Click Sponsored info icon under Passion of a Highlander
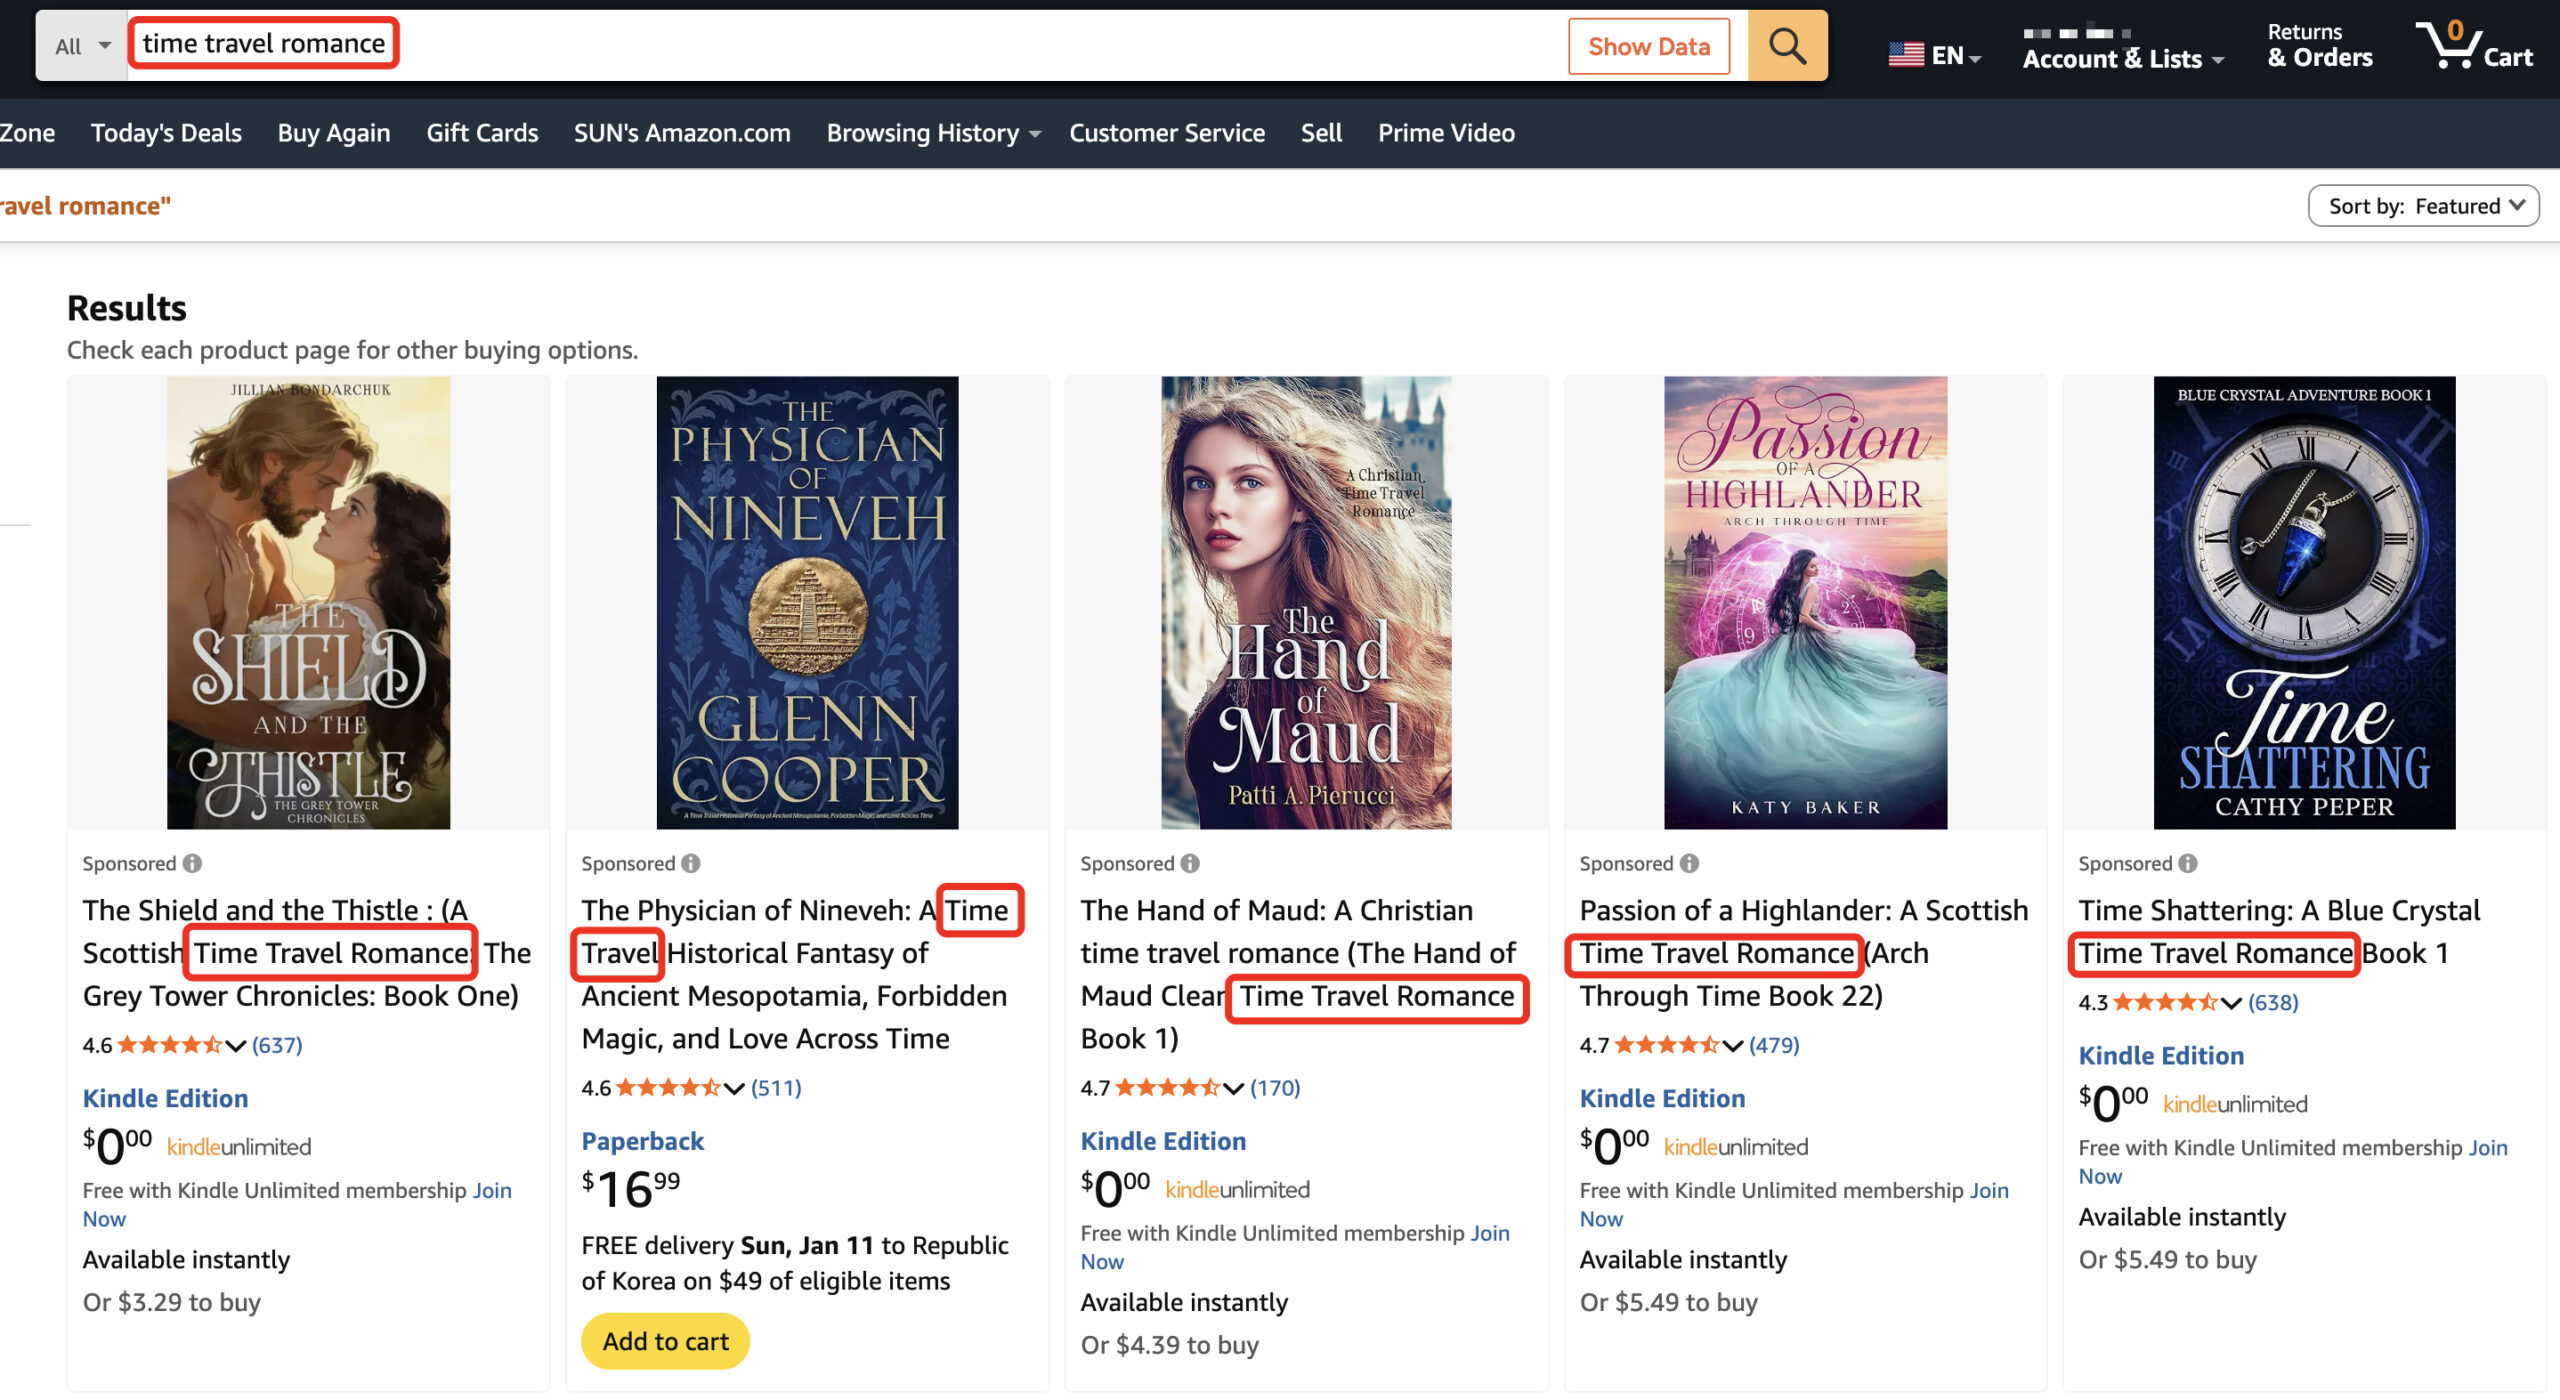2560x1400 pixels. click(1689, 863)
